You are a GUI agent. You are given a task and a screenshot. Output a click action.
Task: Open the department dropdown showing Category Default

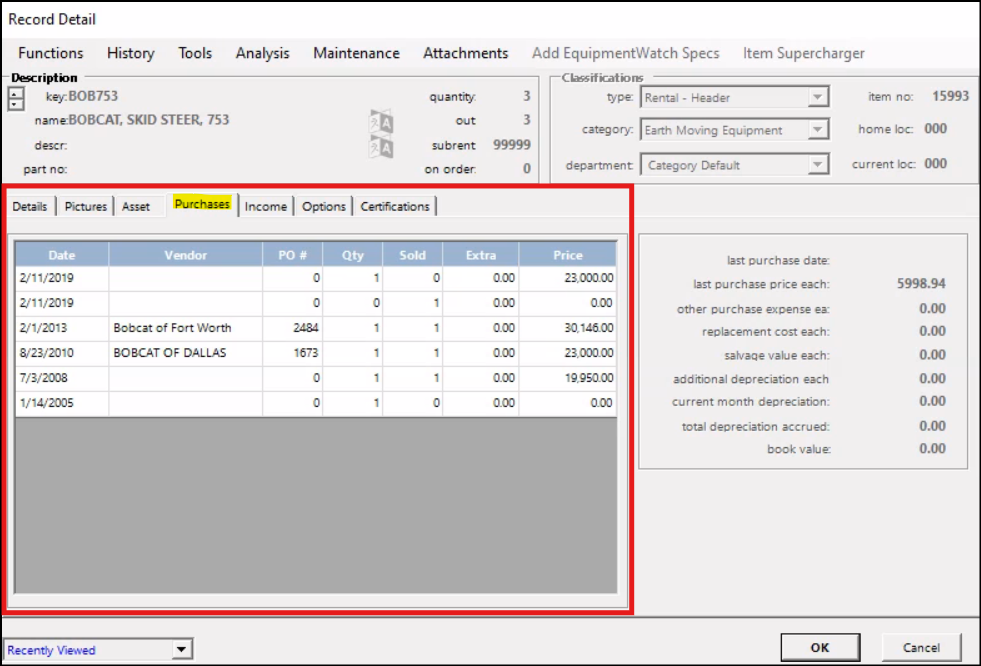click(818, 165)
